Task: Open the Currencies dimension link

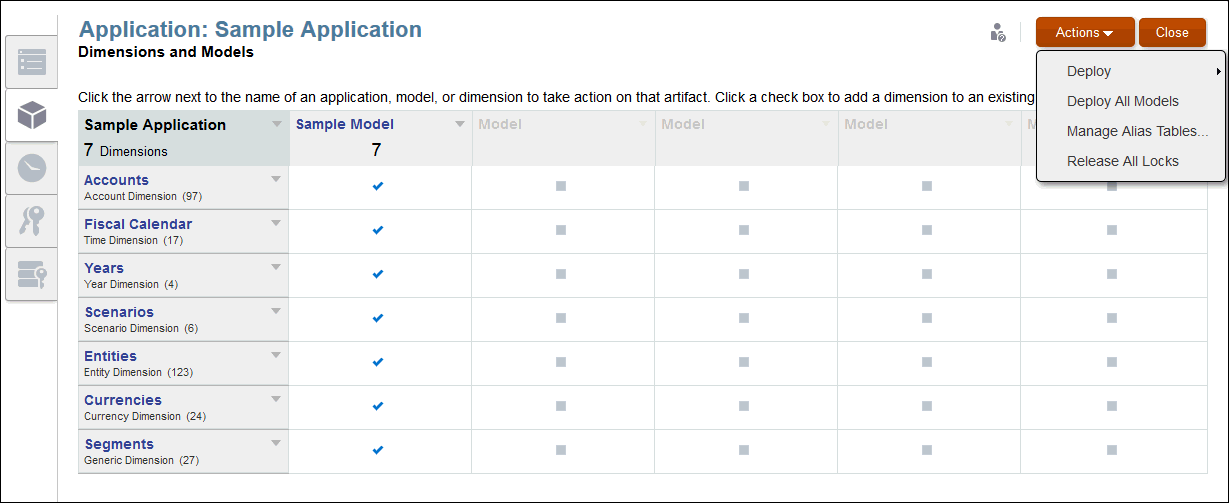Action: tap(123, 400)
